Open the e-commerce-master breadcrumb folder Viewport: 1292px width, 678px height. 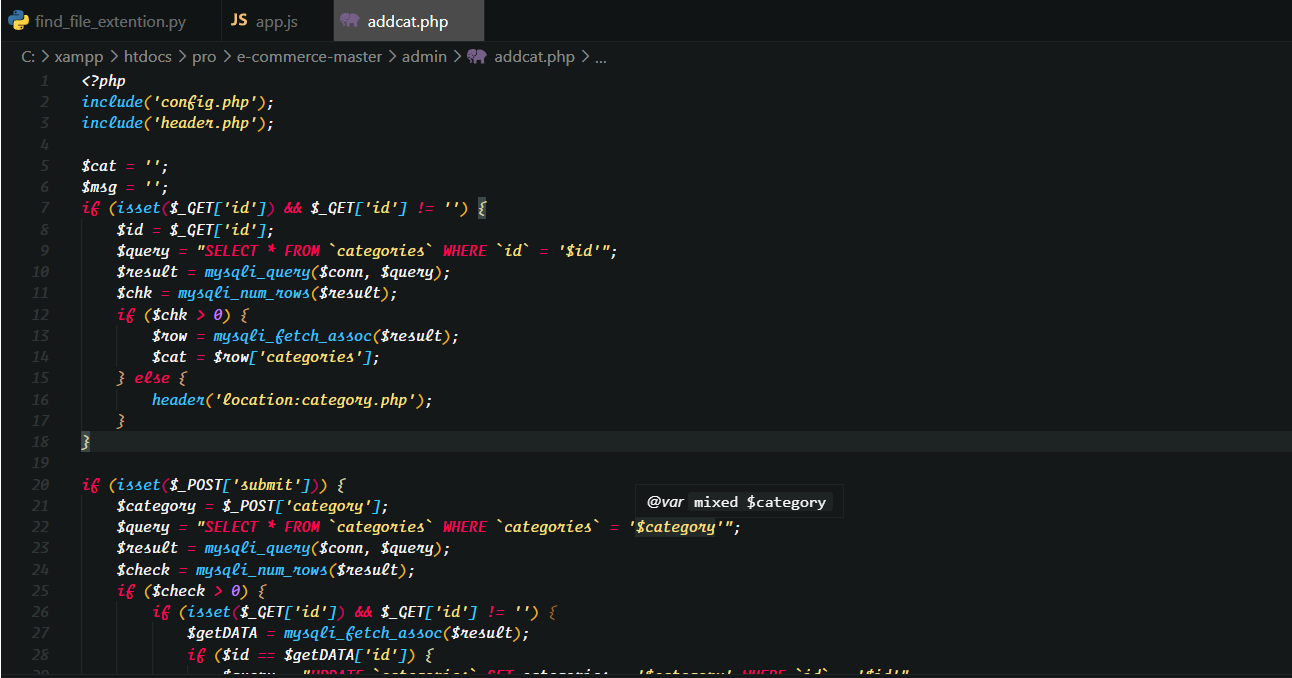click(309, 57)
